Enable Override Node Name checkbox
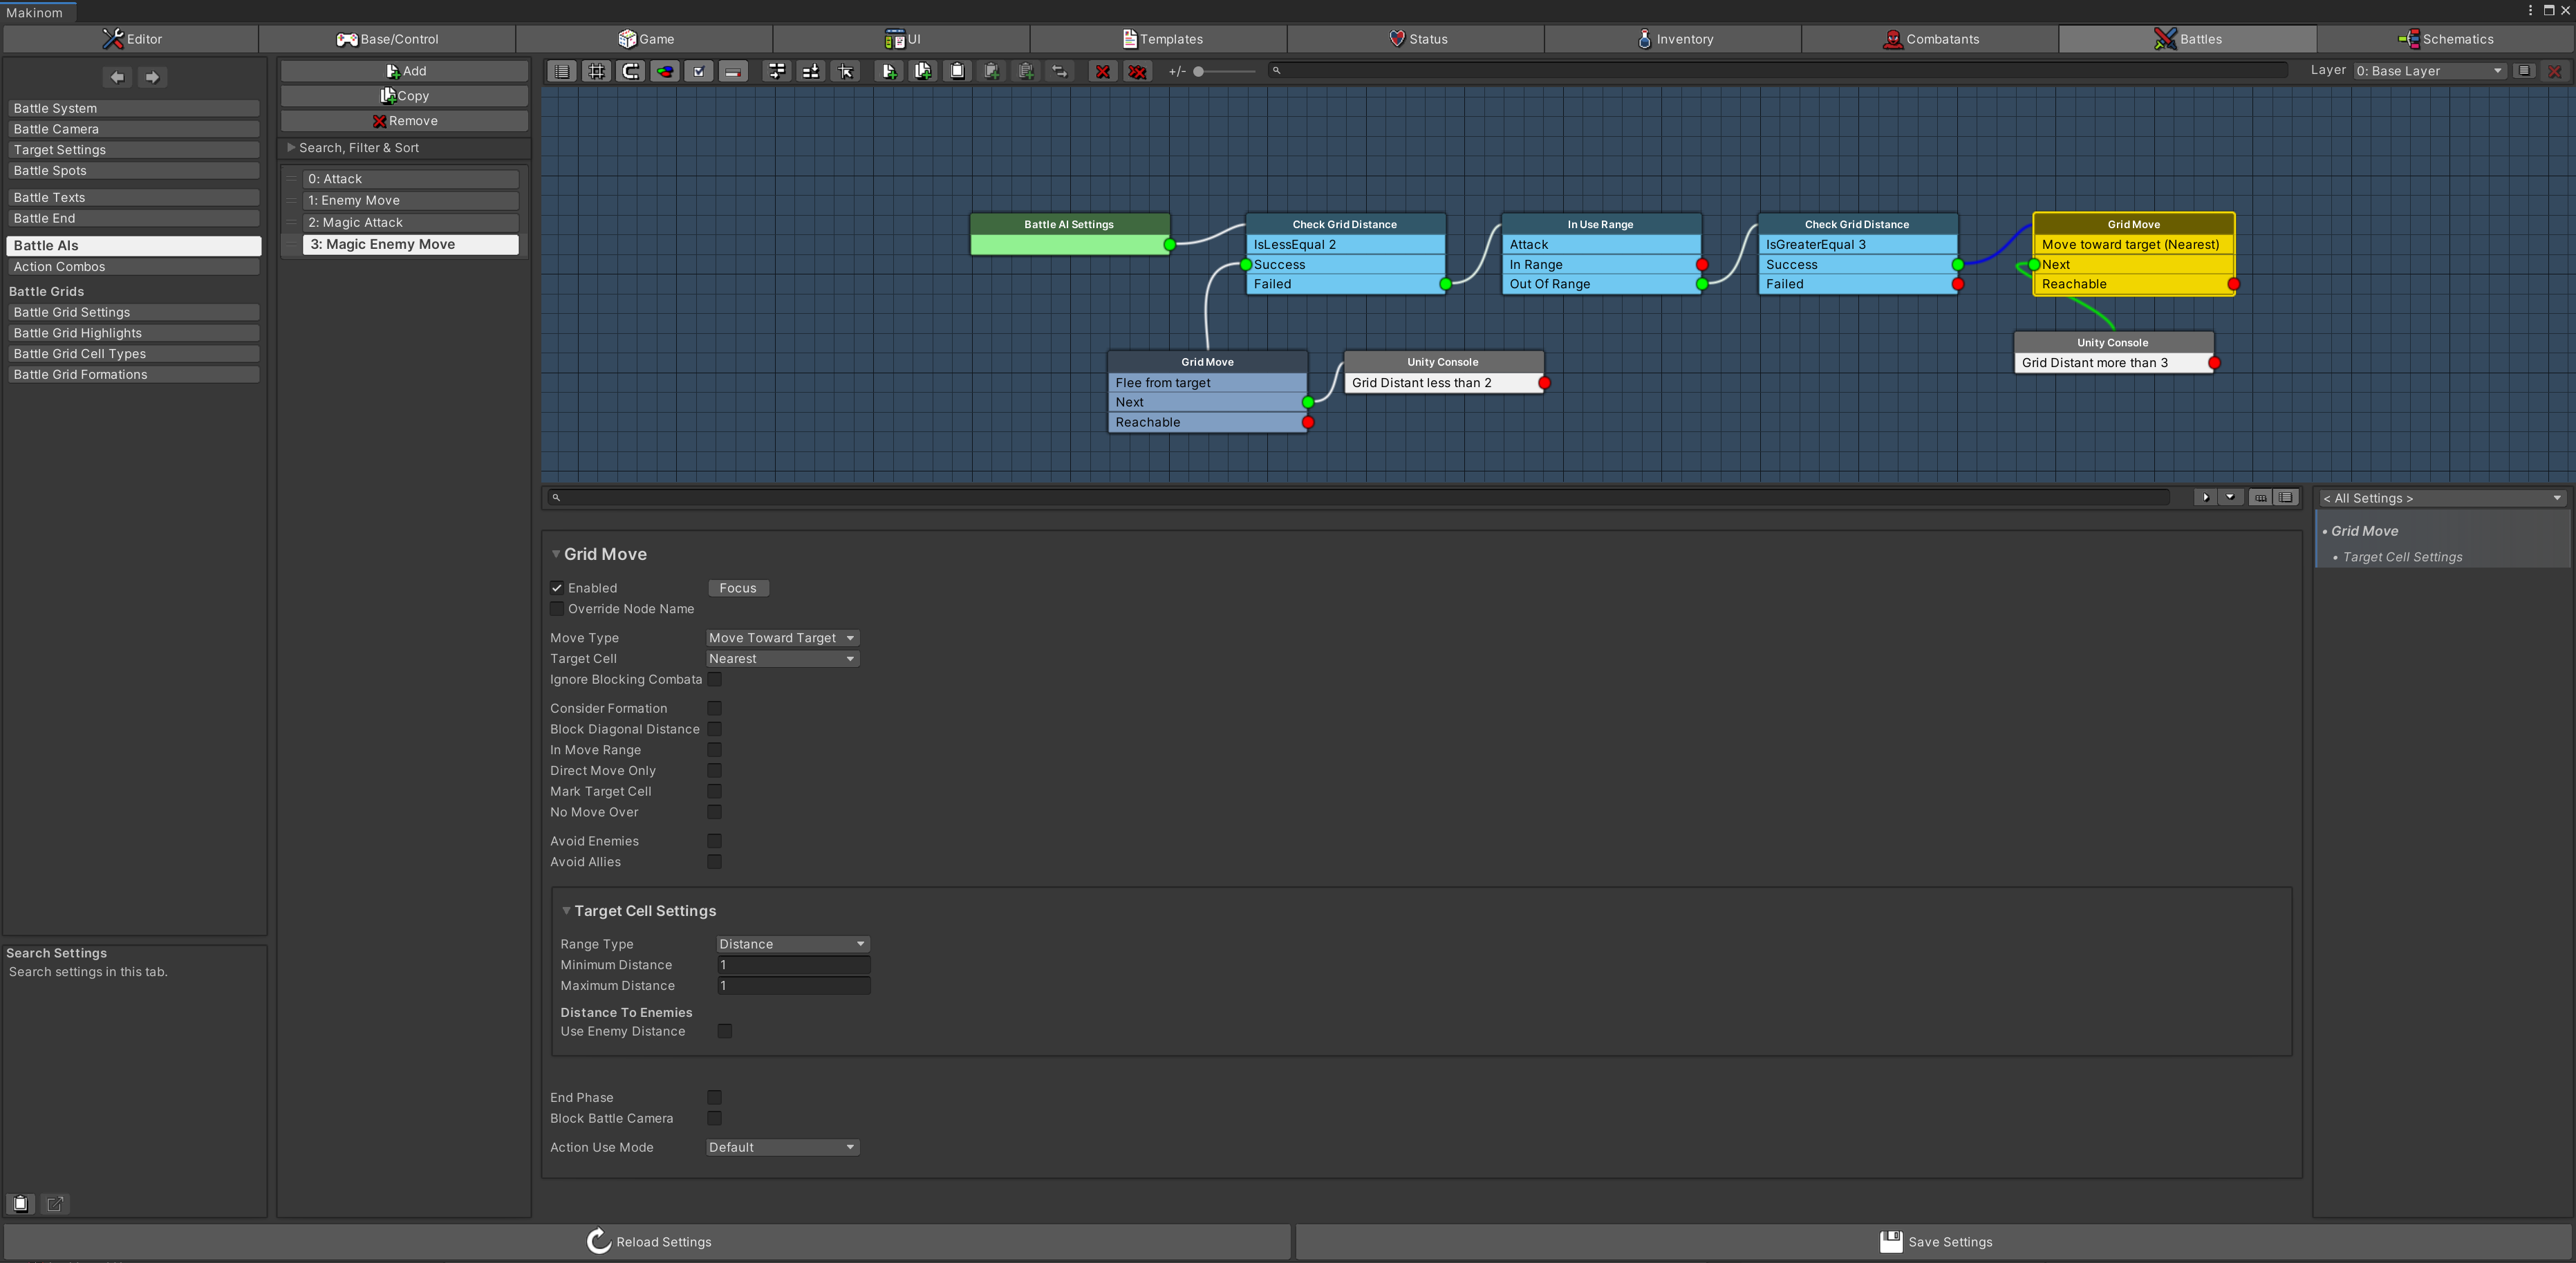 pos(557,609)
